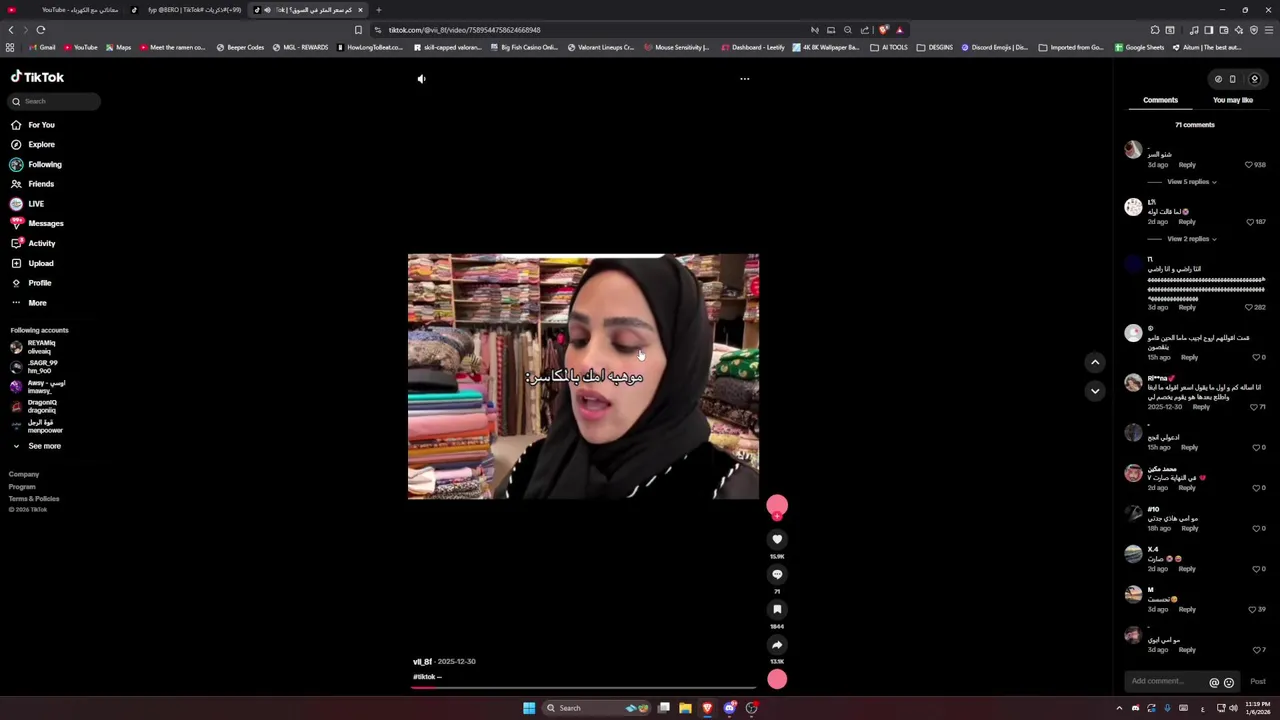Open File Explorer from the taskbar

(685, 708)
